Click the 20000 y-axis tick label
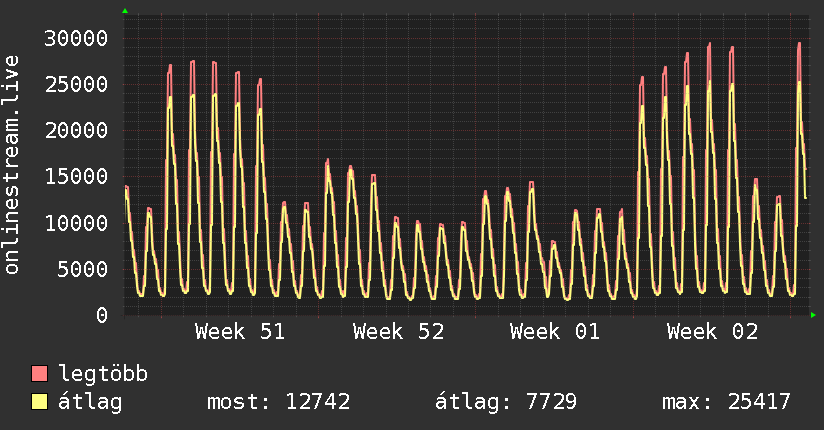Screen dimensions: 824x430 (78, 131)
